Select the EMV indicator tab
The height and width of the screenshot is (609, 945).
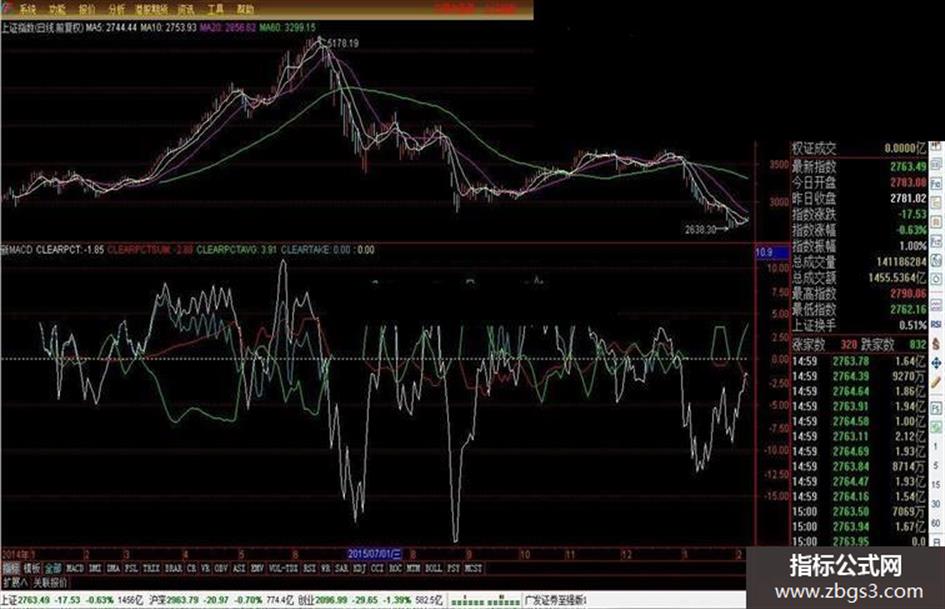point(257,568)
